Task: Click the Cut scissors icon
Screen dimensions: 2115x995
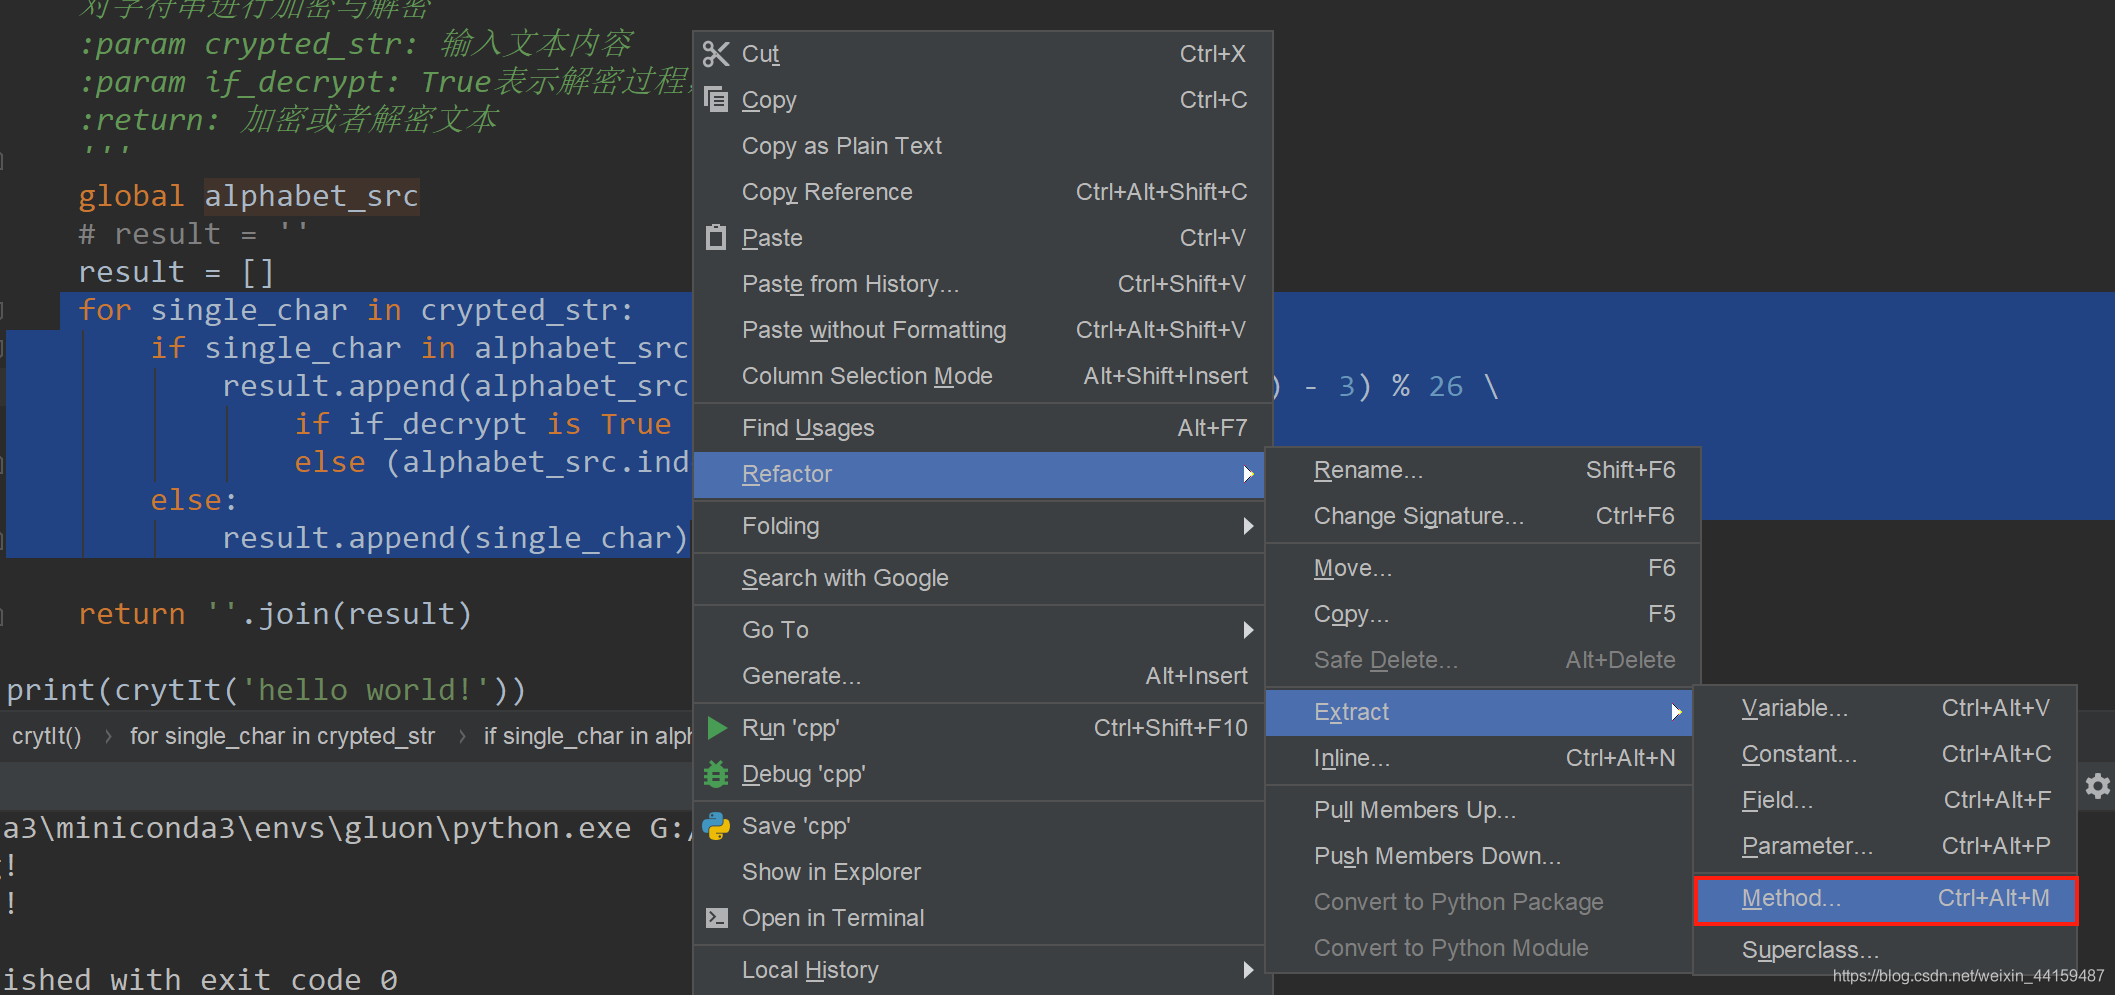Action: coord(716,54)
